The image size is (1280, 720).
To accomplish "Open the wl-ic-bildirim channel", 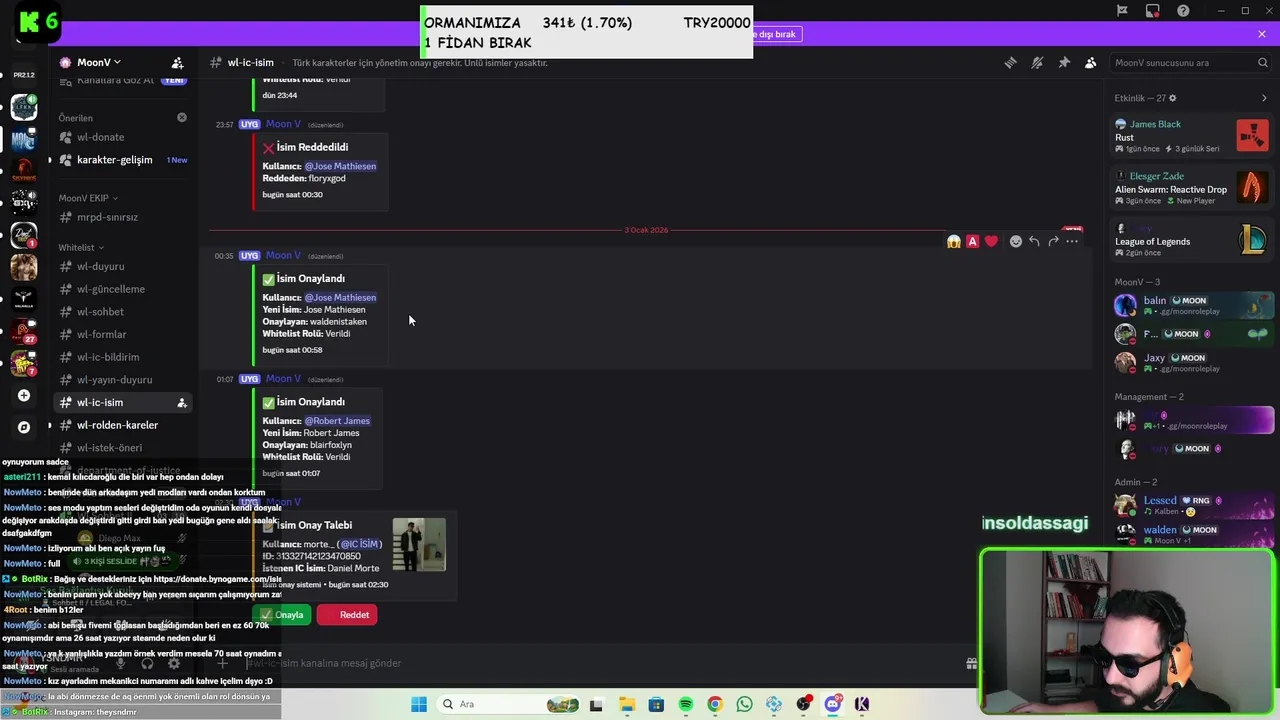I will (108, 357).
